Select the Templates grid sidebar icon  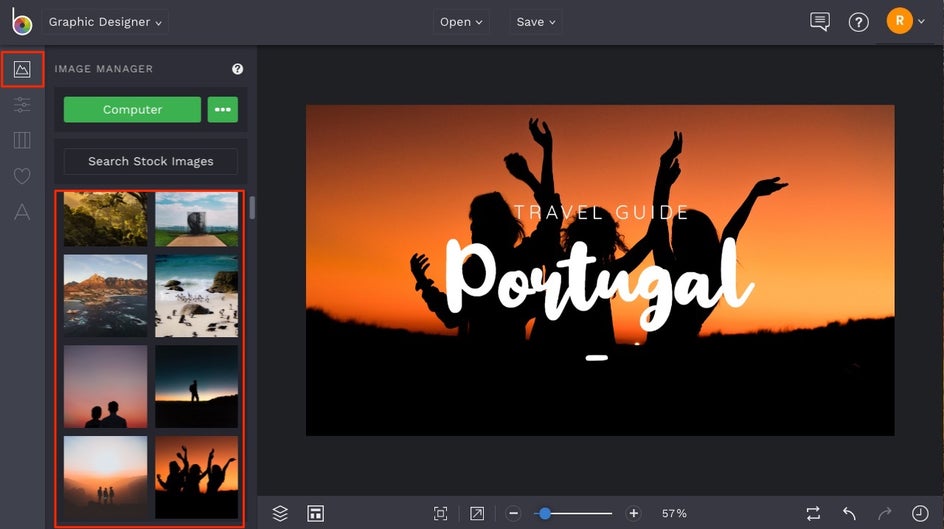tap(22, 140)
